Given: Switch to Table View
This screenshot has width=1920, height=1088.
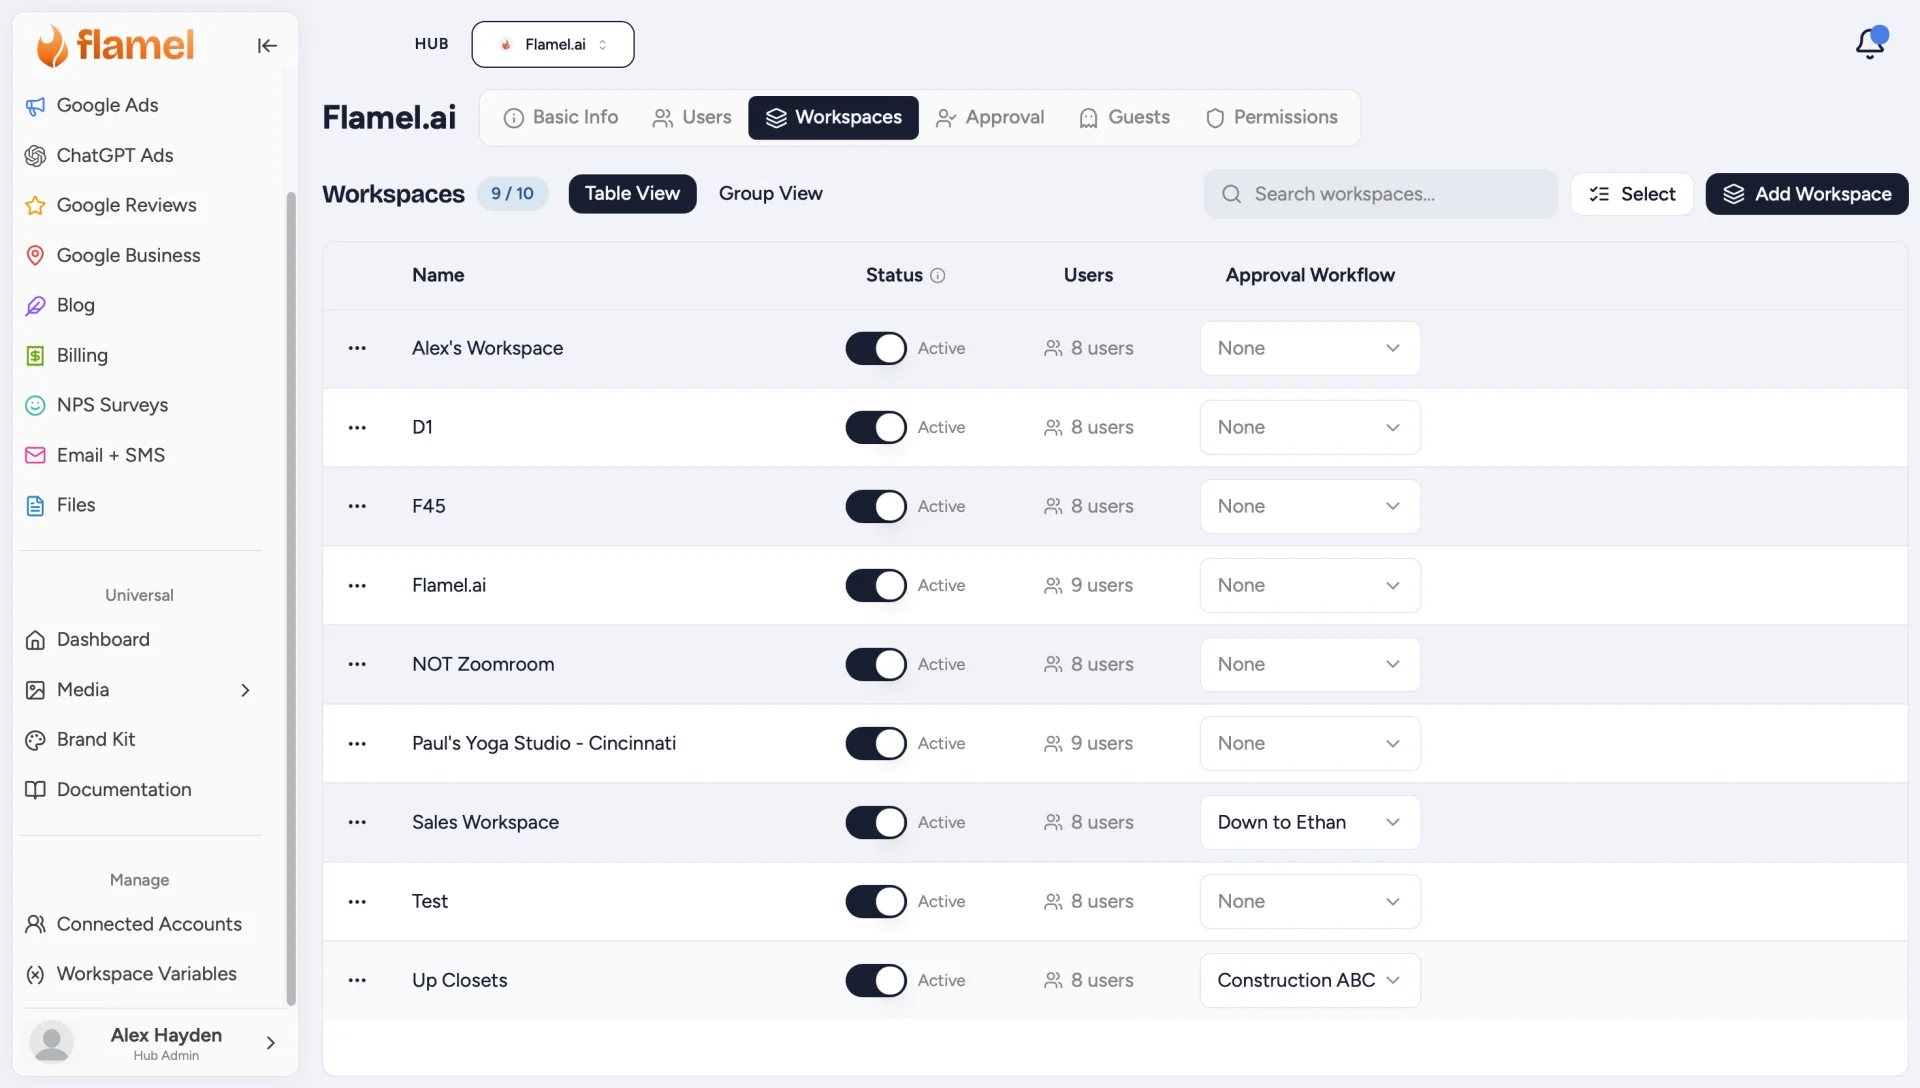Looking at the screenshot, I should click(x=632, y=194).
